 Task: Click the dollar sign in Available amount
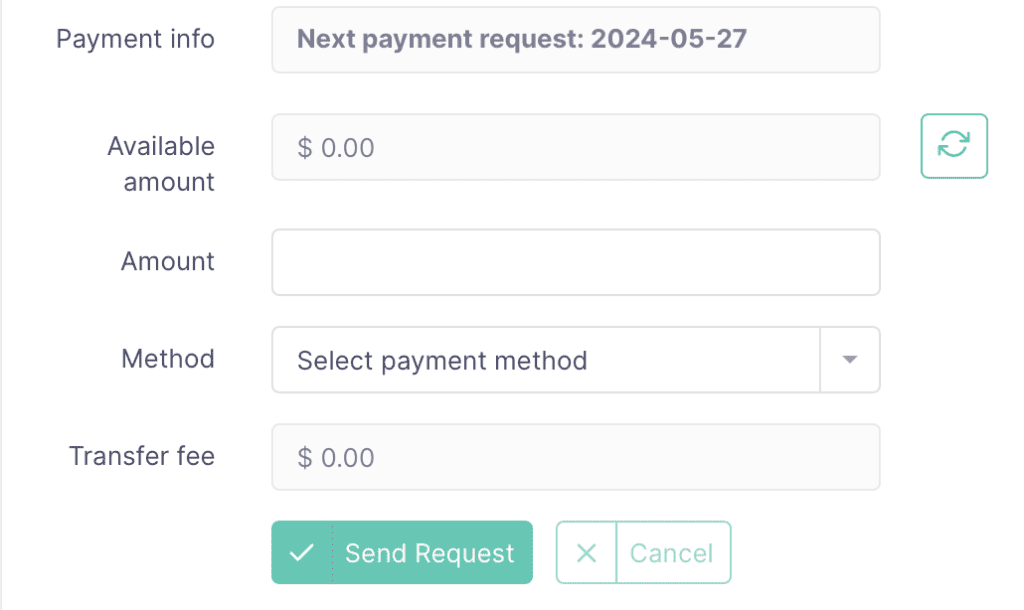coord(304,148)
